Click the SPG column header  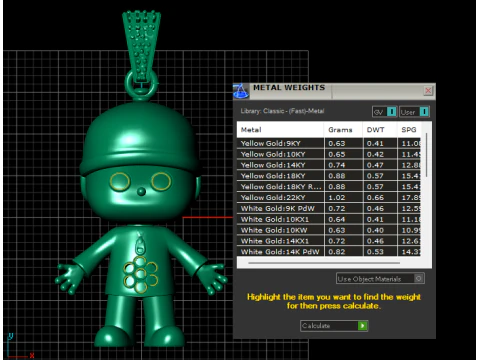point(409,130)
